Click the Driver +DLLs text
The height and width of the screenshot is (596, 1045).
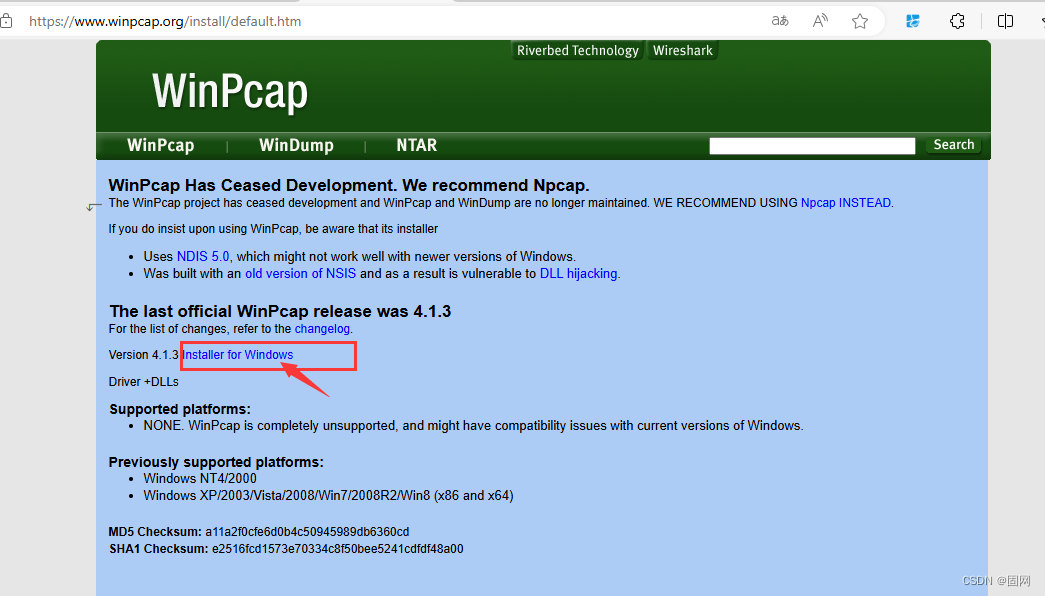(143, 382)
